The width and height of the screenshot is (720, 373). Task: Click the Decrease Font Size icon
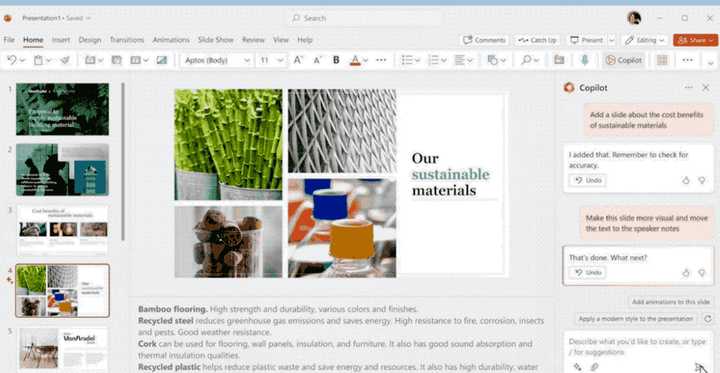(x=317, y=60)
